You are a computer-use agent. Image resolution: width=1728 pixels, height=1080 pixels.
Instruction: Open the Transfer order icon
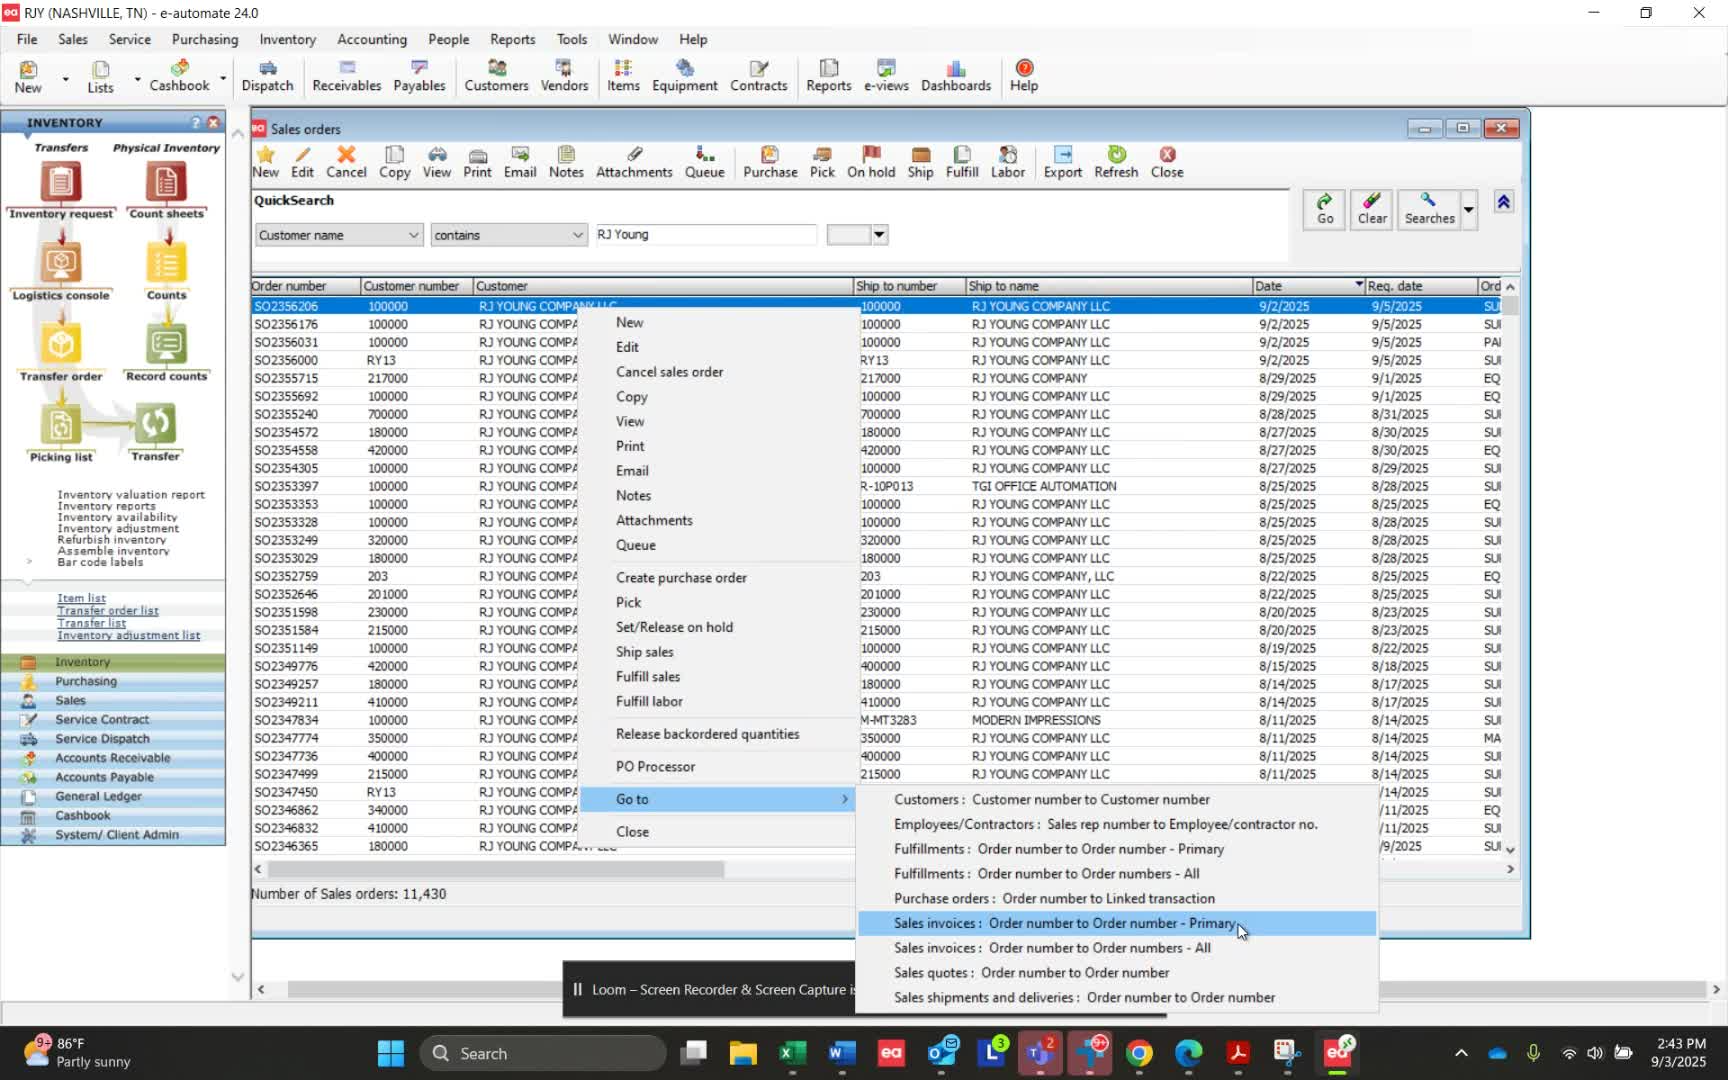click(x=61, y=353)
